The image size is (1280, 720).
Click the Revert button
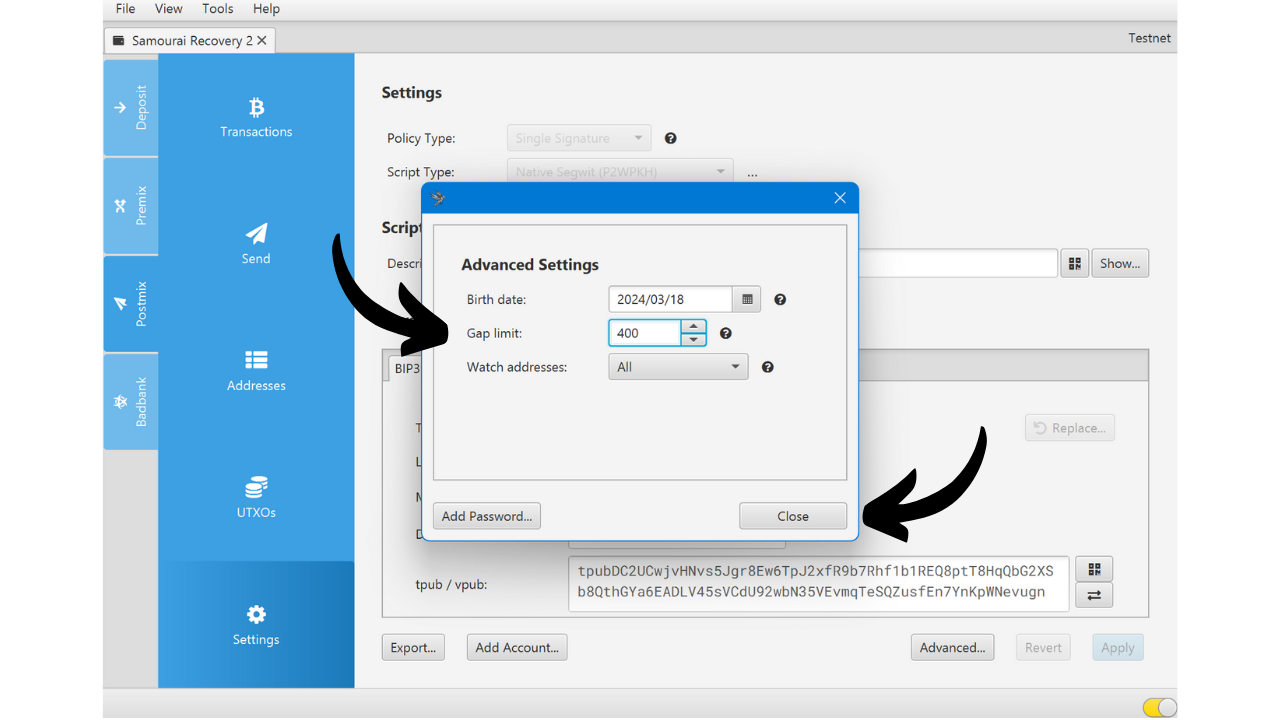[1043, 647]
